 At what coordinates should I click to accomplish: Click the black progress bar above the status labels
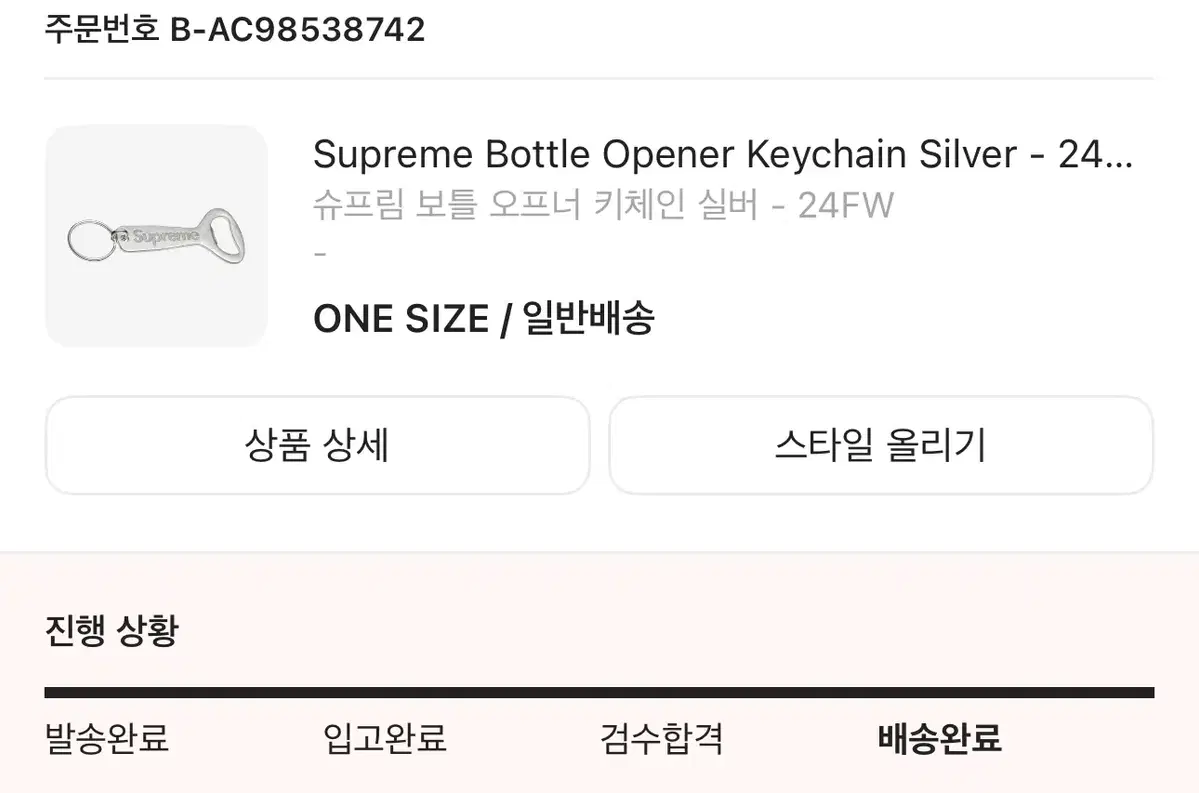tap(600, 687)
